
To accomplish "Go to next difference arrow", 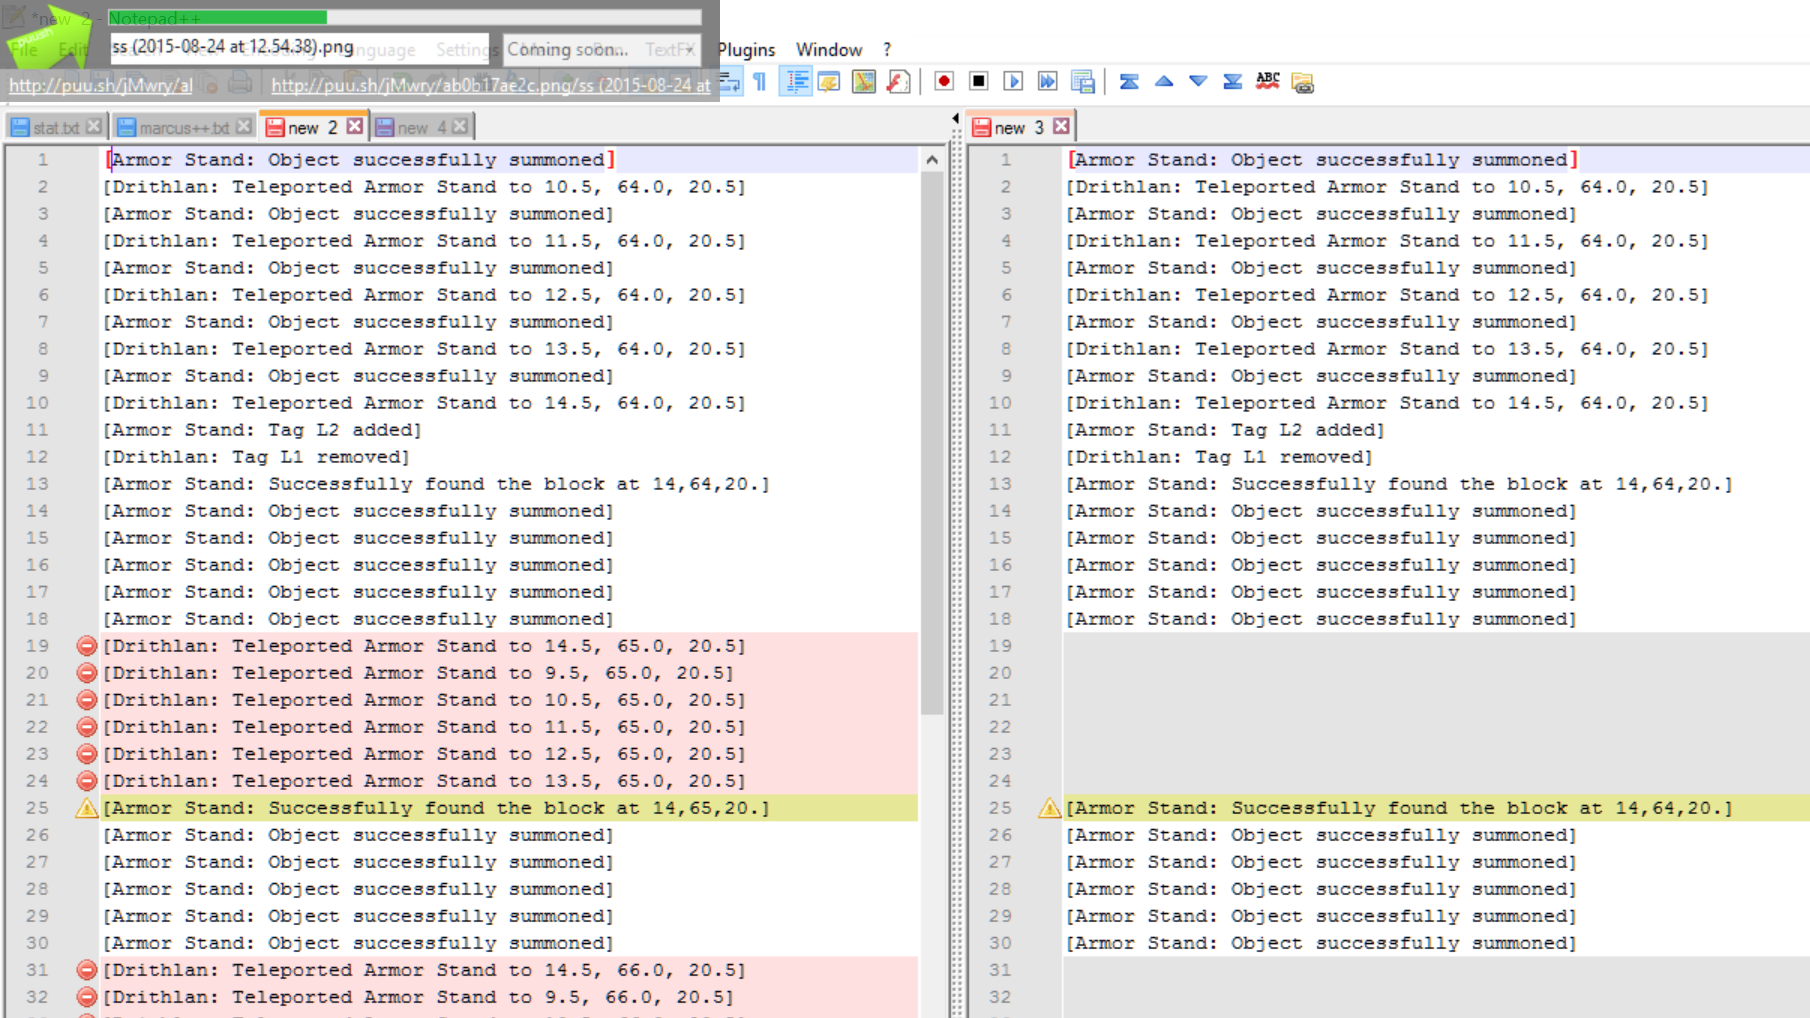I will [x=1198, y=82].
